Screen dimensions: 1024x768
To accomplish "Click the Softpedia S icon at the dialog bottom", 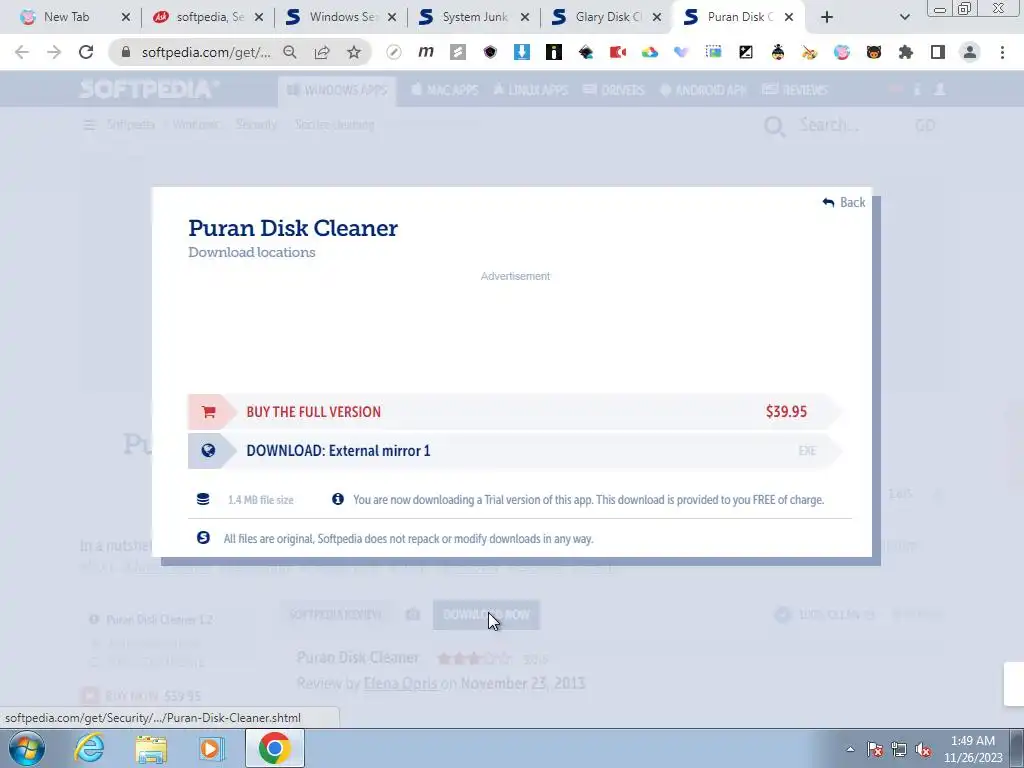I will (x=203, y=537).
